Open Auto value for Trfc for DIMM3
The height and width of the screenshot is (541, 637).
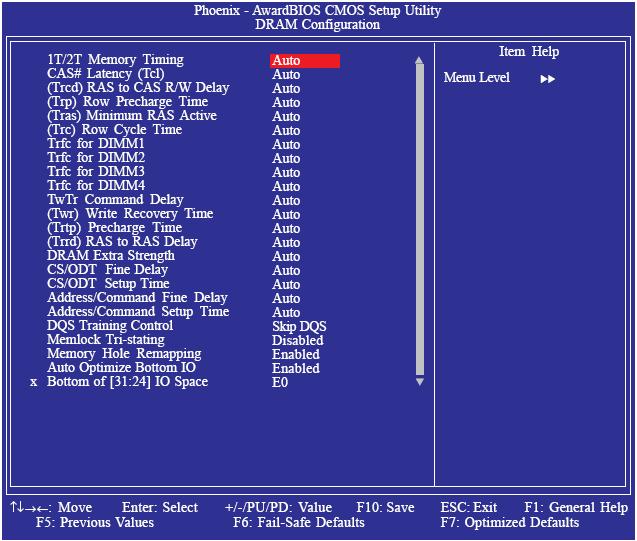(x=286, y=173)
